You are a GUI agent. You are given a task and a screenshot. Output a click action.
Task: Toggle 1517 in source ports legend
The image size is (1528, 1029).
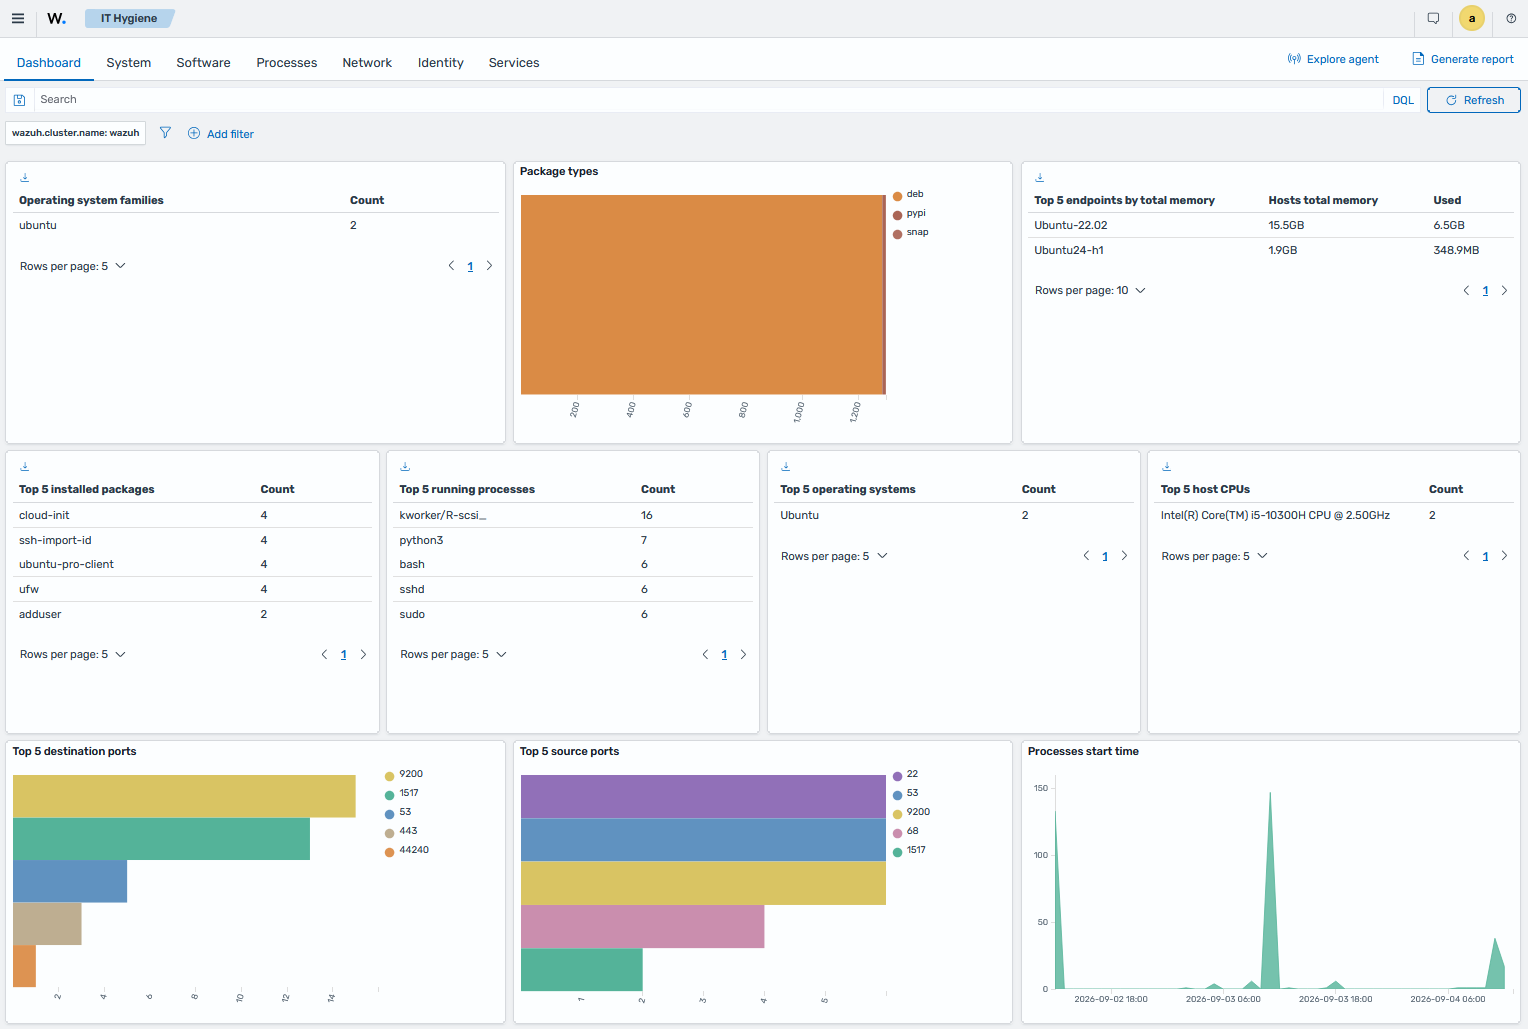[x=909, y=851]
